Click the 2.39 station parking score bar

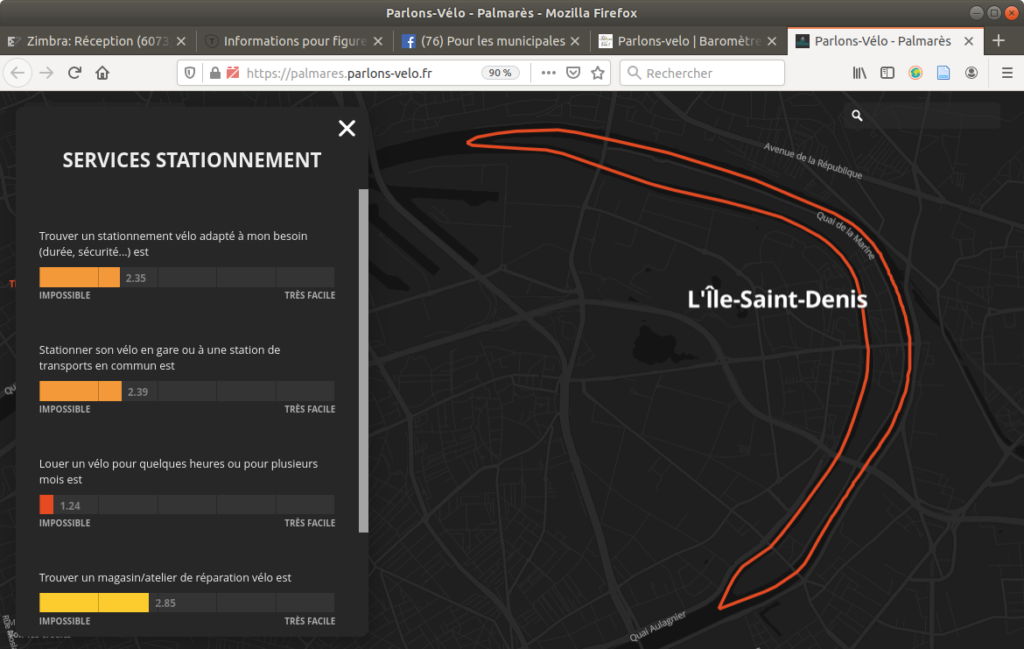[x=187, y=391]
